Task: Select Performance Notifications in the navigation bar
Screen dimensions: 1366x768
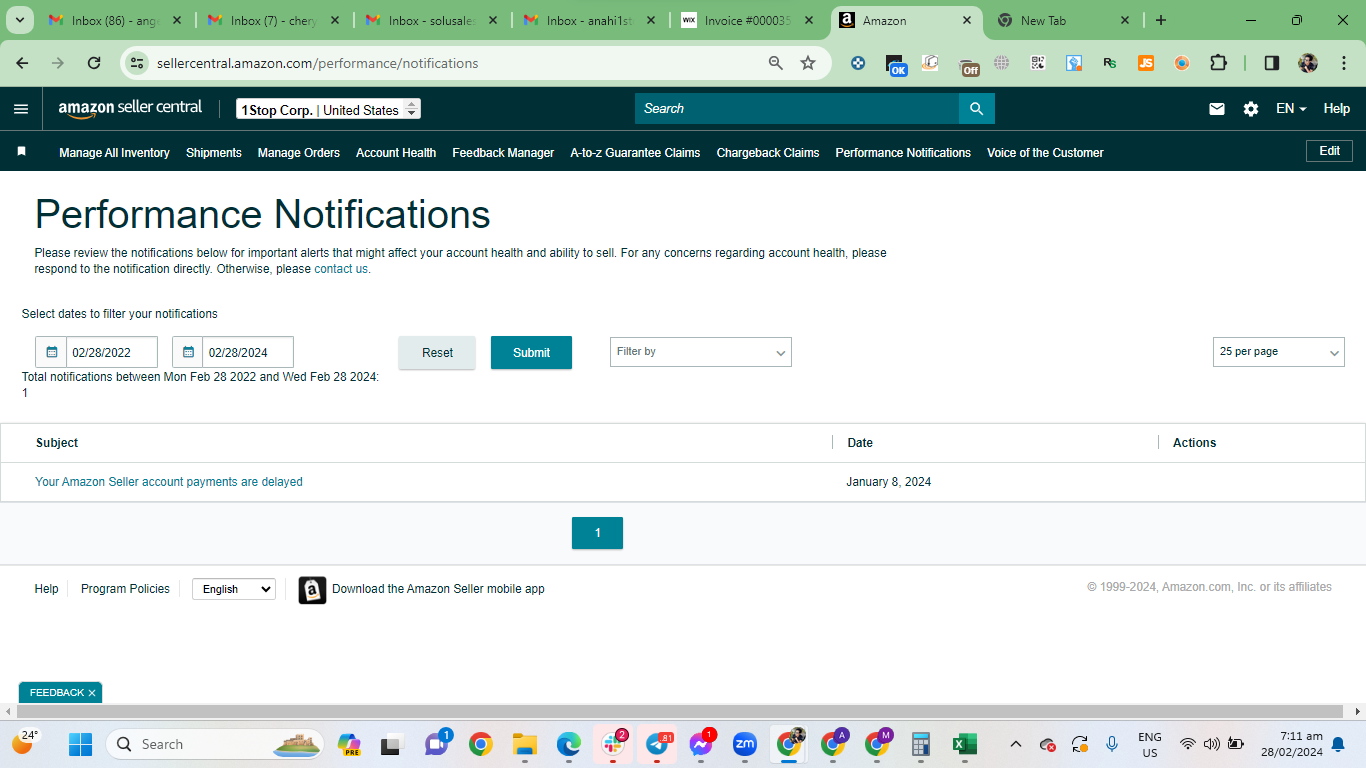Action: click(x=903, y=153)
